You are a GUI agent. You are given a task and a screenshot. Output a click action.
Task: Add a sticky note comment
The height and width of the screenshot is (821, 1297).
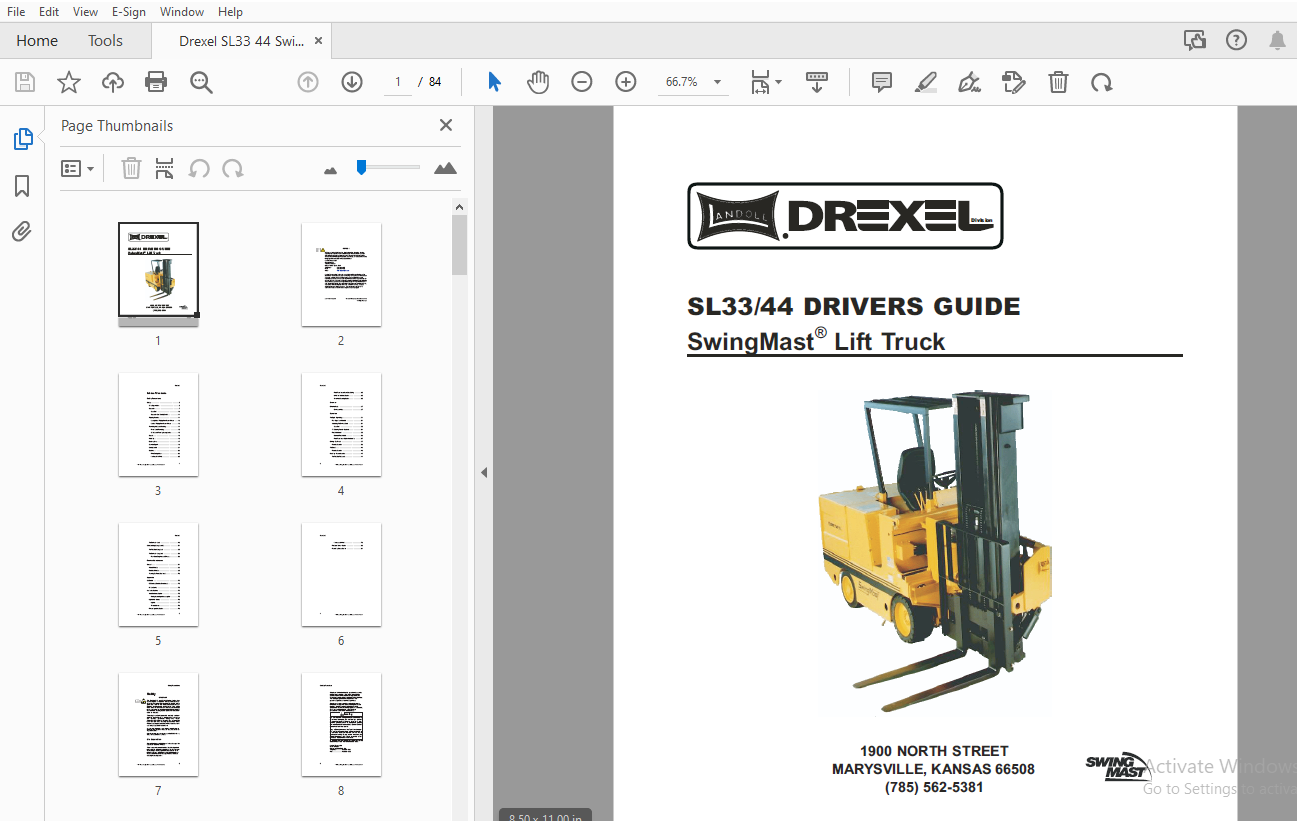(x=882, y=82)
